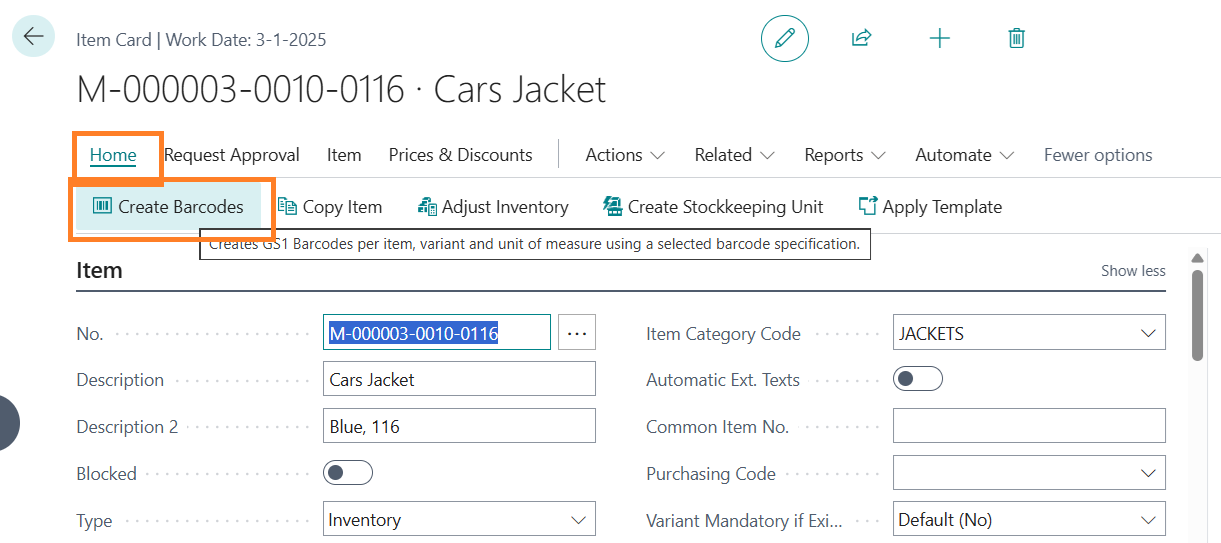Expand the Related menu

tap(734, 155)
